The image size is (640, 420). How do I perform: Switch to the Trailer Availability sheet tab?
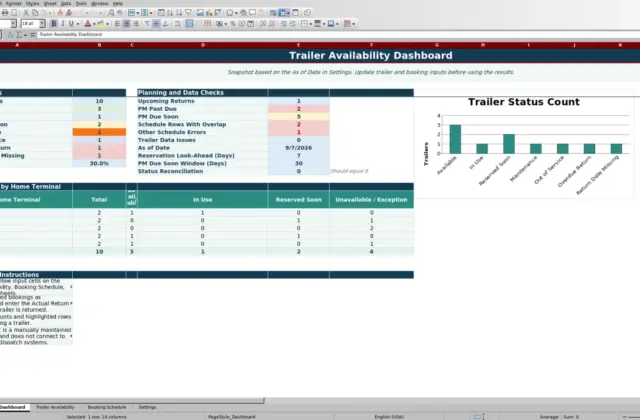tap(55, 407)
